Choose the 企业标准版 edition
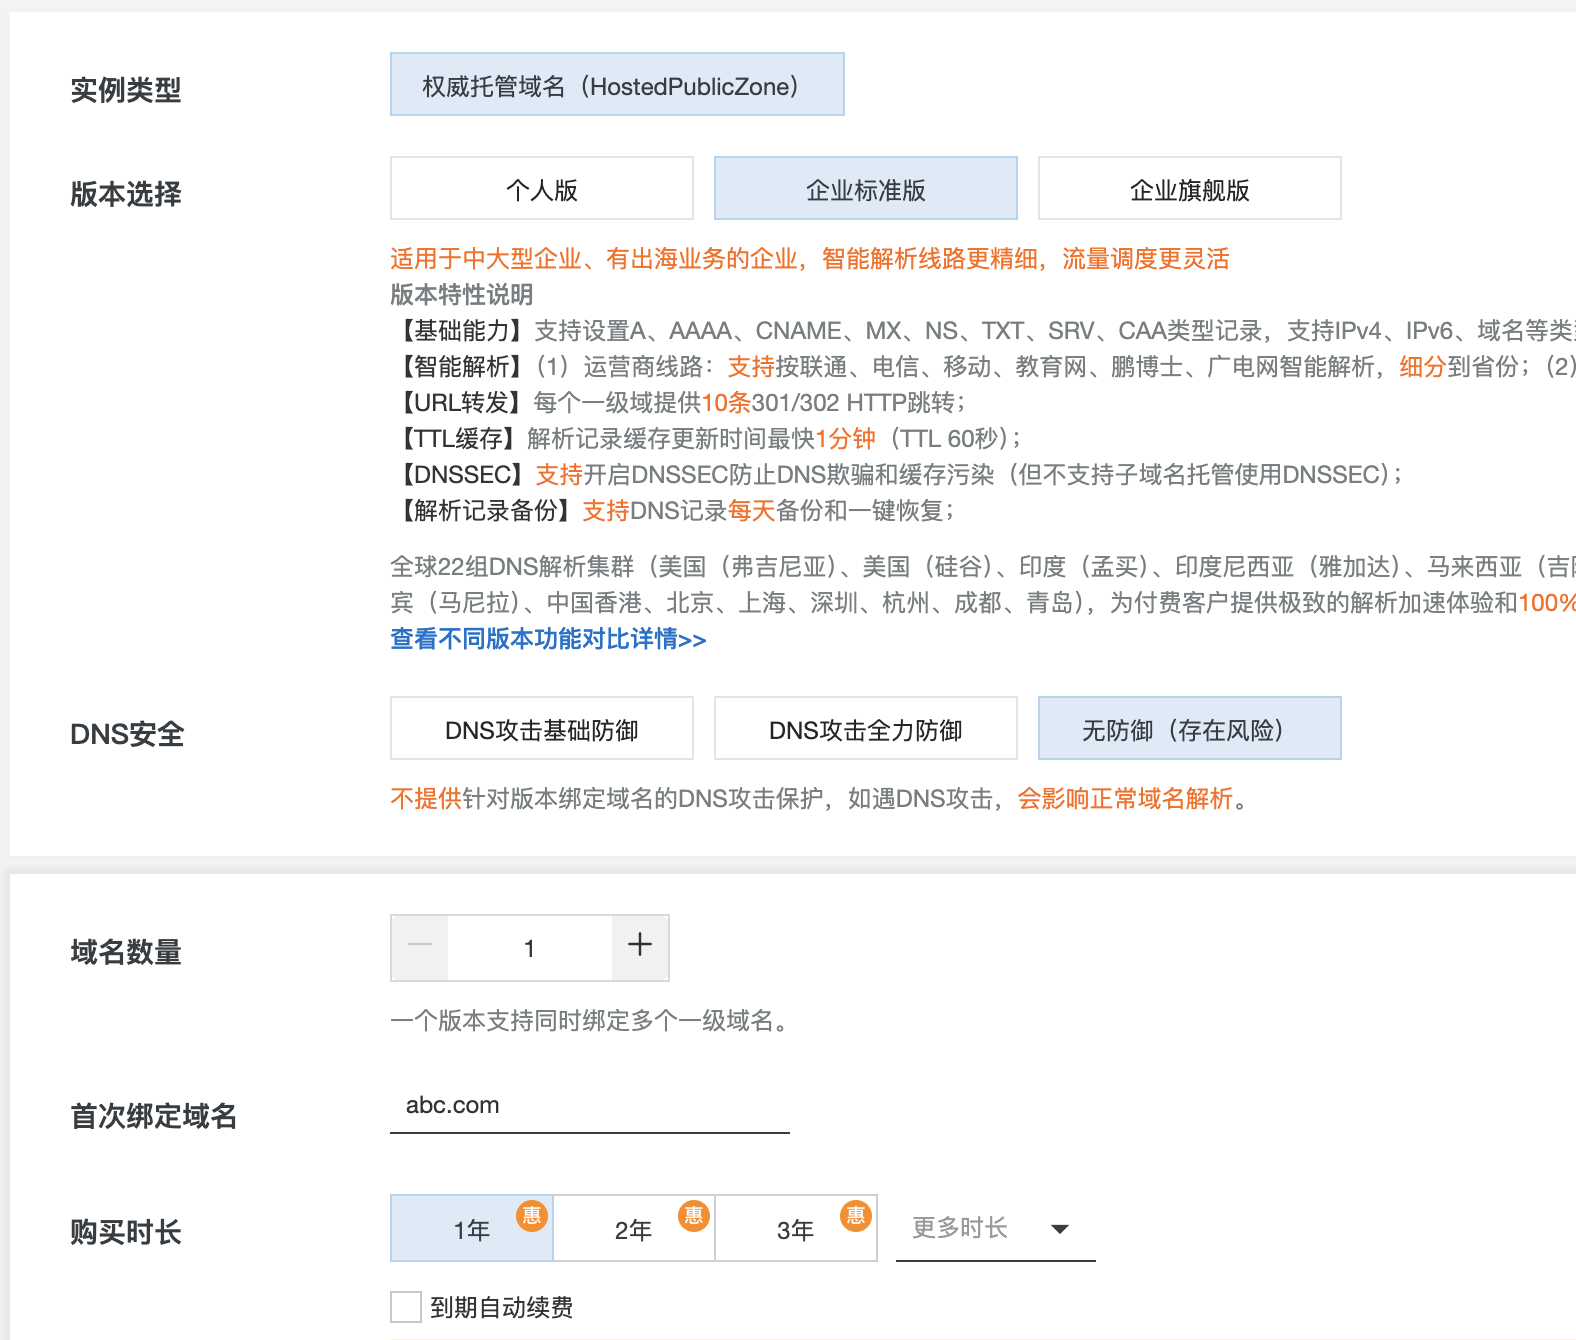Image resolution: width=1576 pixels, height=1340 pixels. (865, 188)
